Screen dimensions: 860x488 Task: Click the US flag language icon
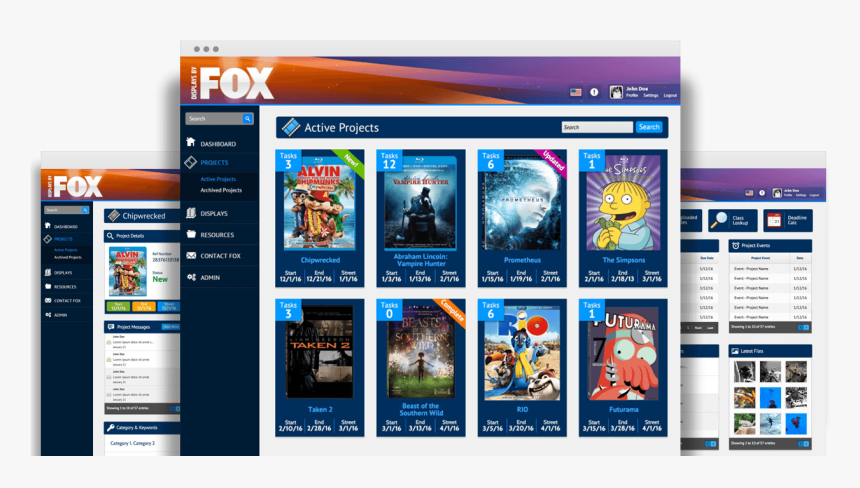coord(576,92)
